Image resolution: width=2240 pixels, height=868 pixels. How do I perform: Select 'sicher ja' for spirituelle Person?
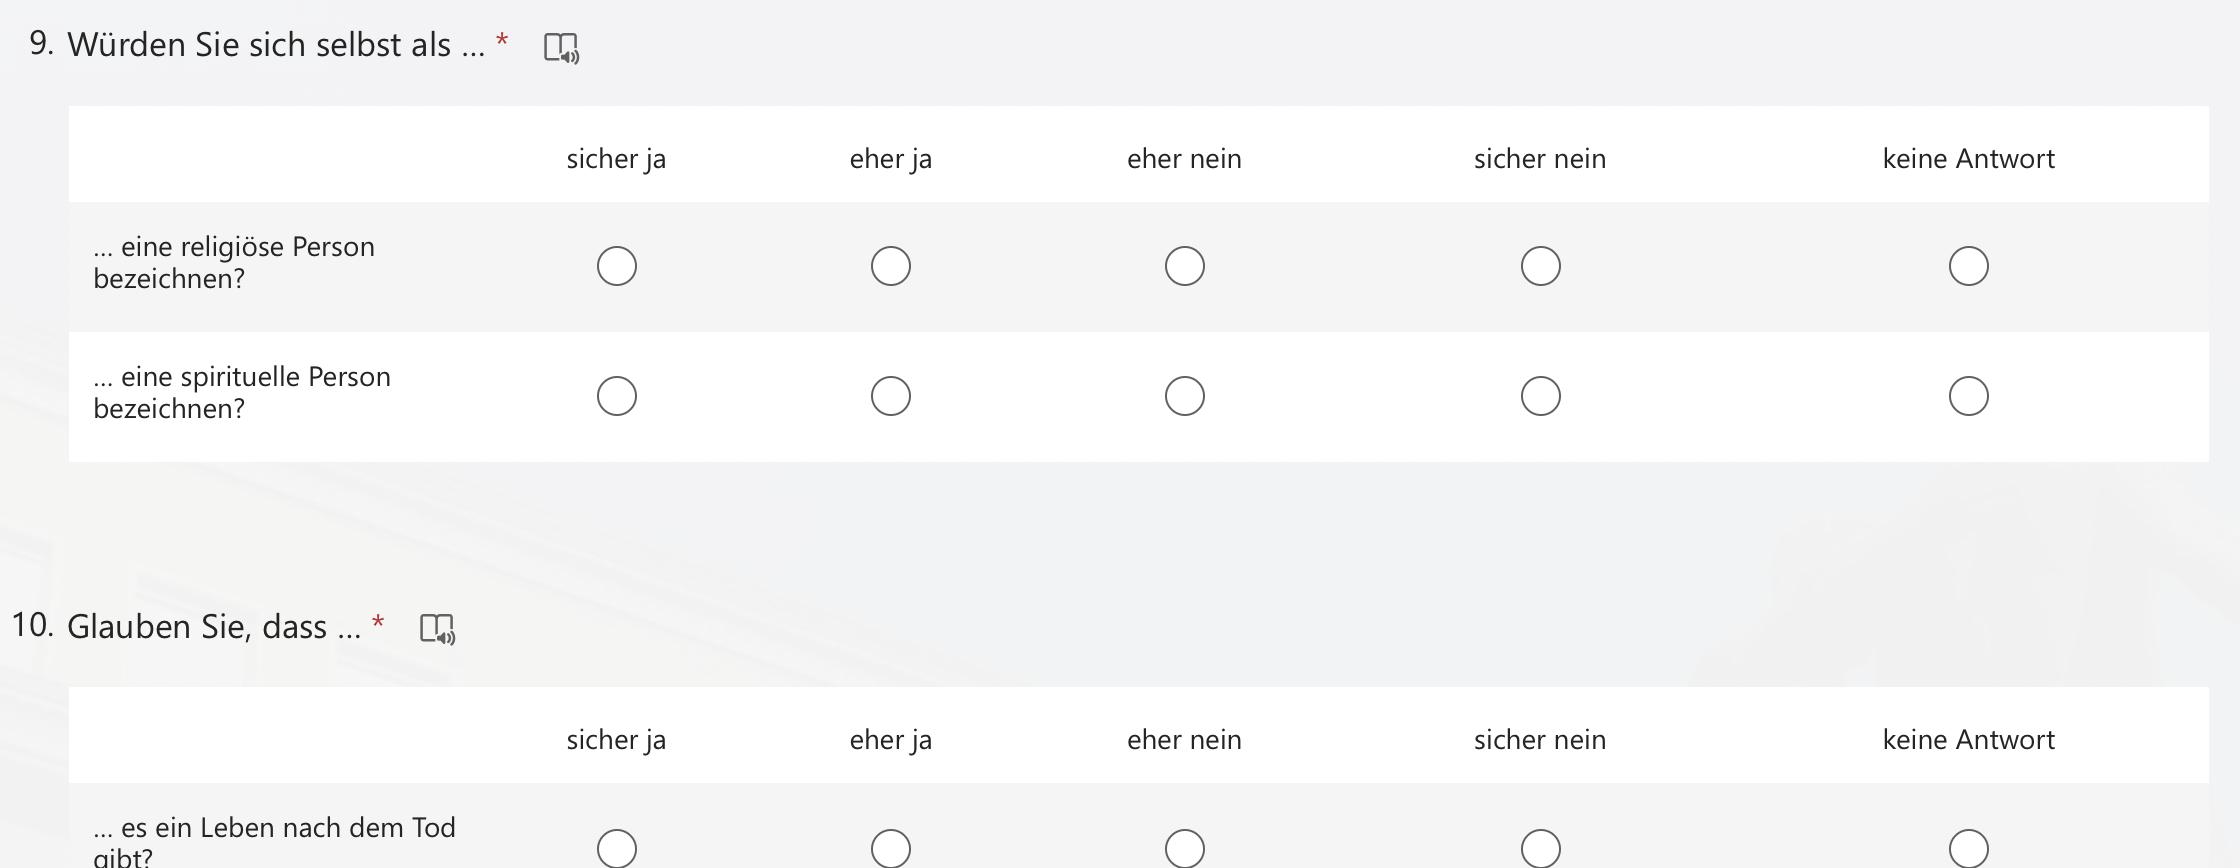pos(617,396)
